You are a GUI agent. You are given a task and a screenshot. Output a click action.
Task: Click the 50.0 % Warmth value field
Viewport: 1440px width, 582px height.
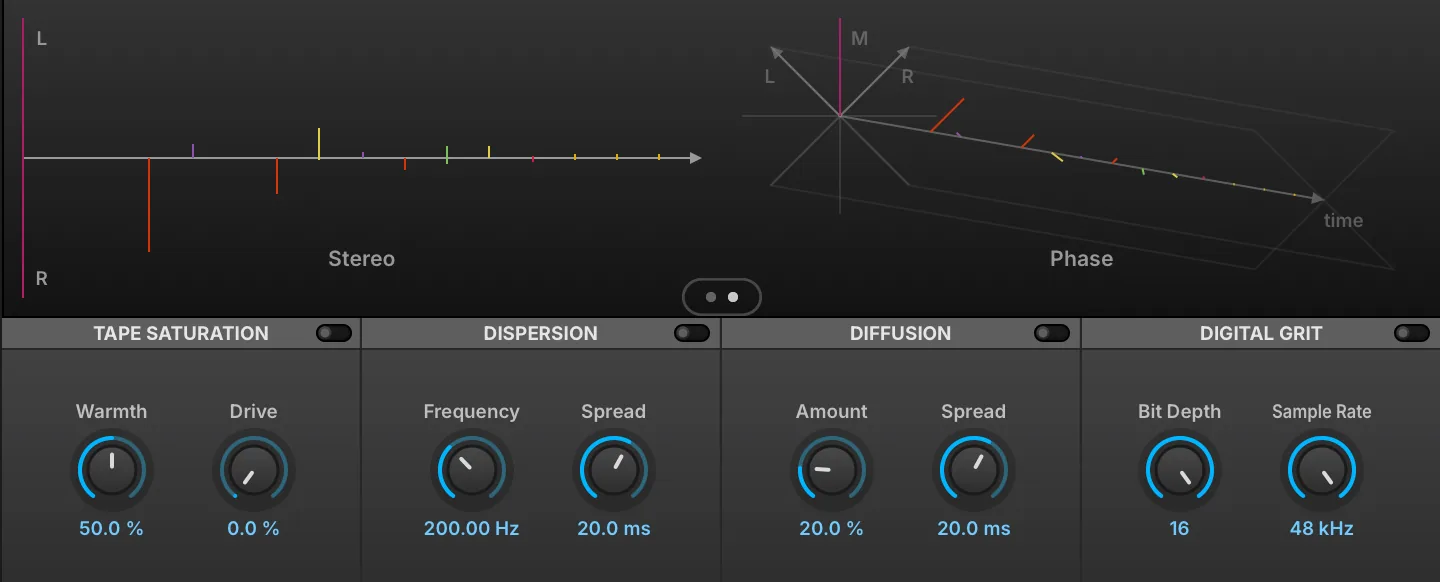coord(112,528)
